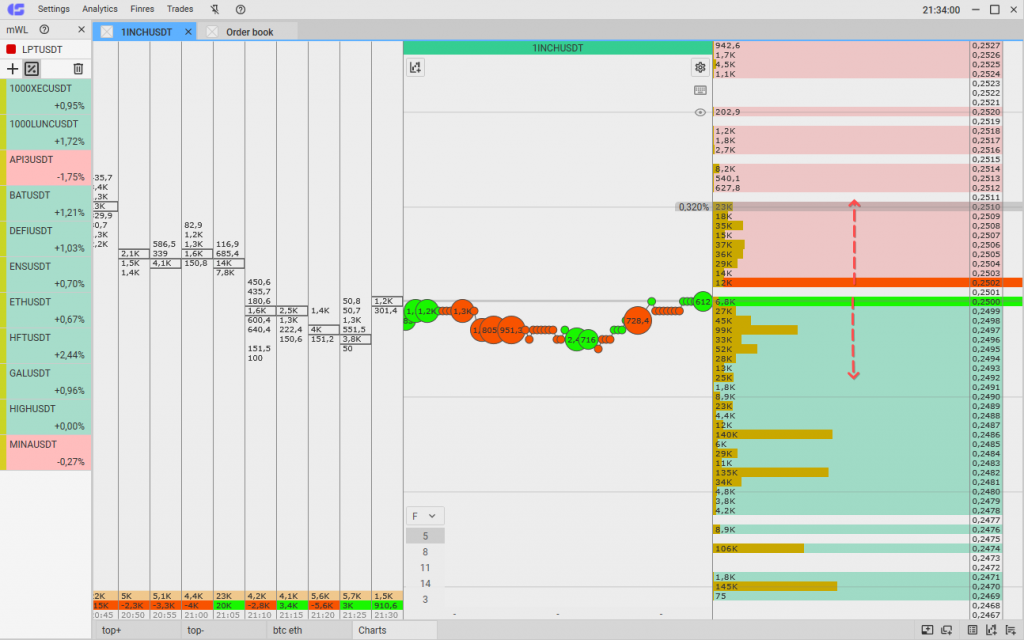The width and height of the screenshot is (1024, 640).
Task: Add a new symbol with plus icon
Action: 13,69
